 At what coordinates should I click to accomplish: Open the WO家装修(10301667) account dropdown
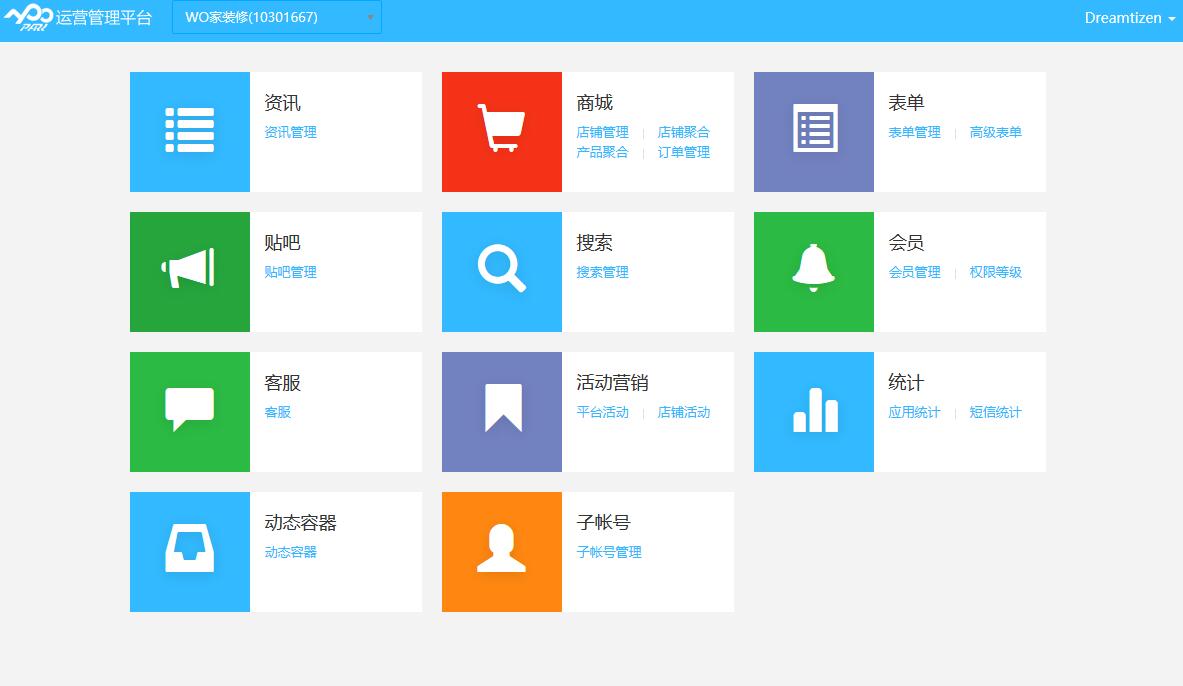tap(276, 17)
